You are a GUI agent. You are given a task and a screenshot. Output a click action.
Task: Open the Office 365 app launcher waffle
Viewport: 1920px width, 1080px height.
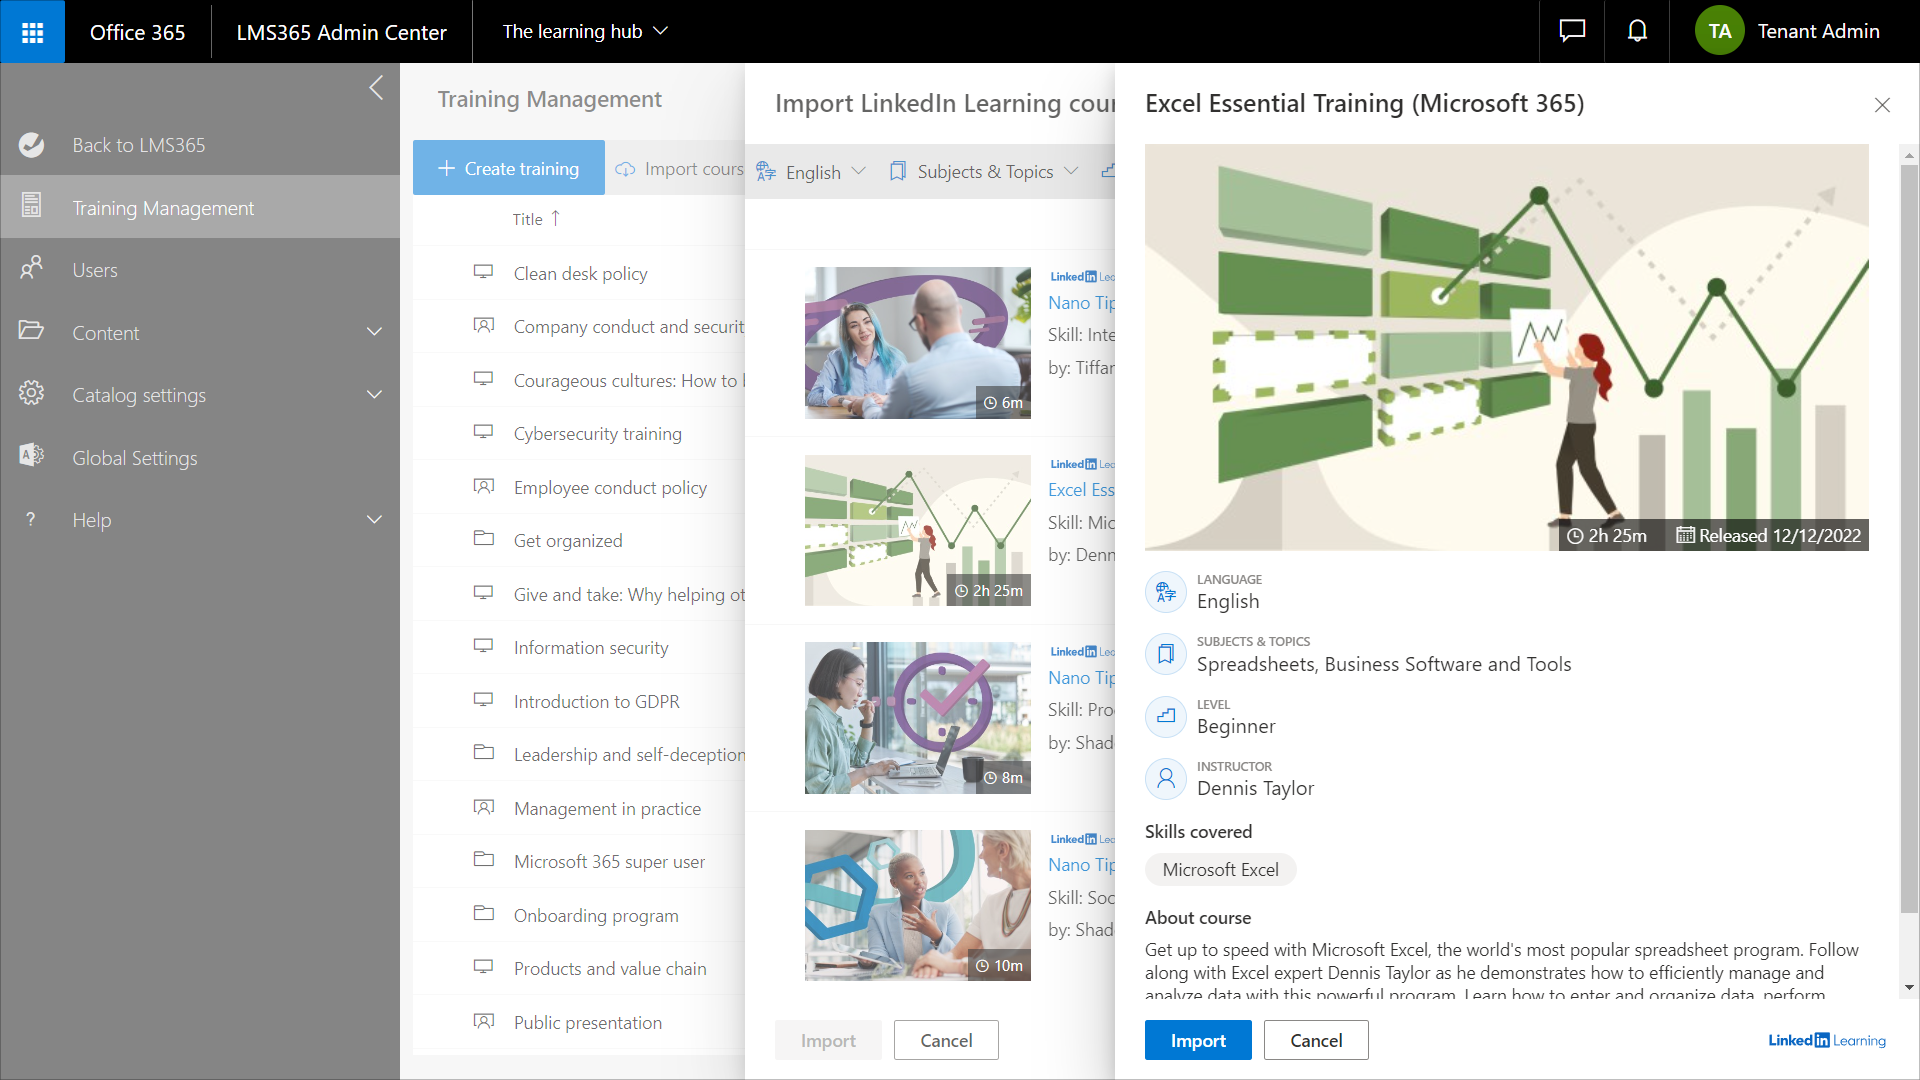[32, 32]
